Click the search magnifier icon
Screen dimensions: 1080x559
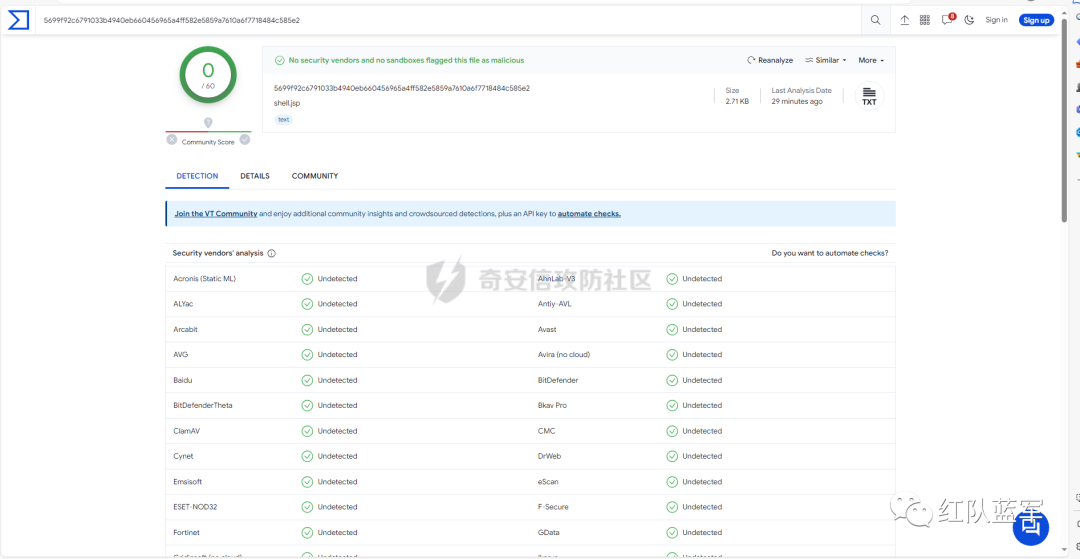point(875,20)
